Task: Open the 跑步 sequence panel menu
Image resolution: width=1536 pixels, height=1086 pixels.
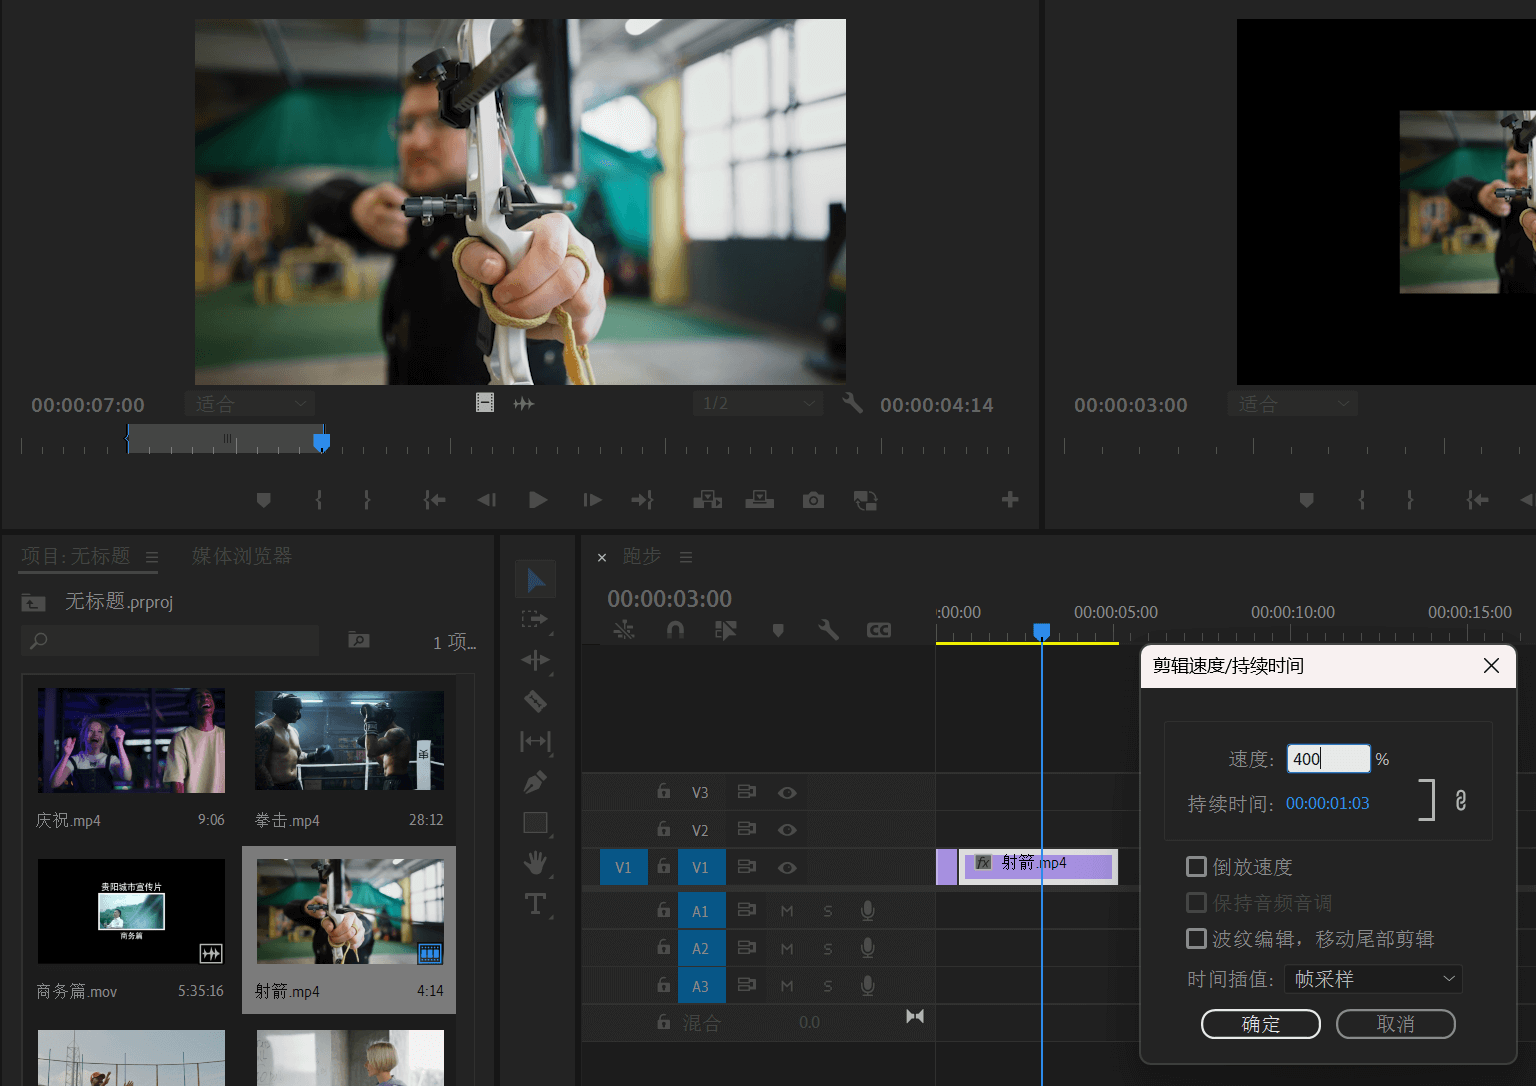Action: (x=686, y=557)
